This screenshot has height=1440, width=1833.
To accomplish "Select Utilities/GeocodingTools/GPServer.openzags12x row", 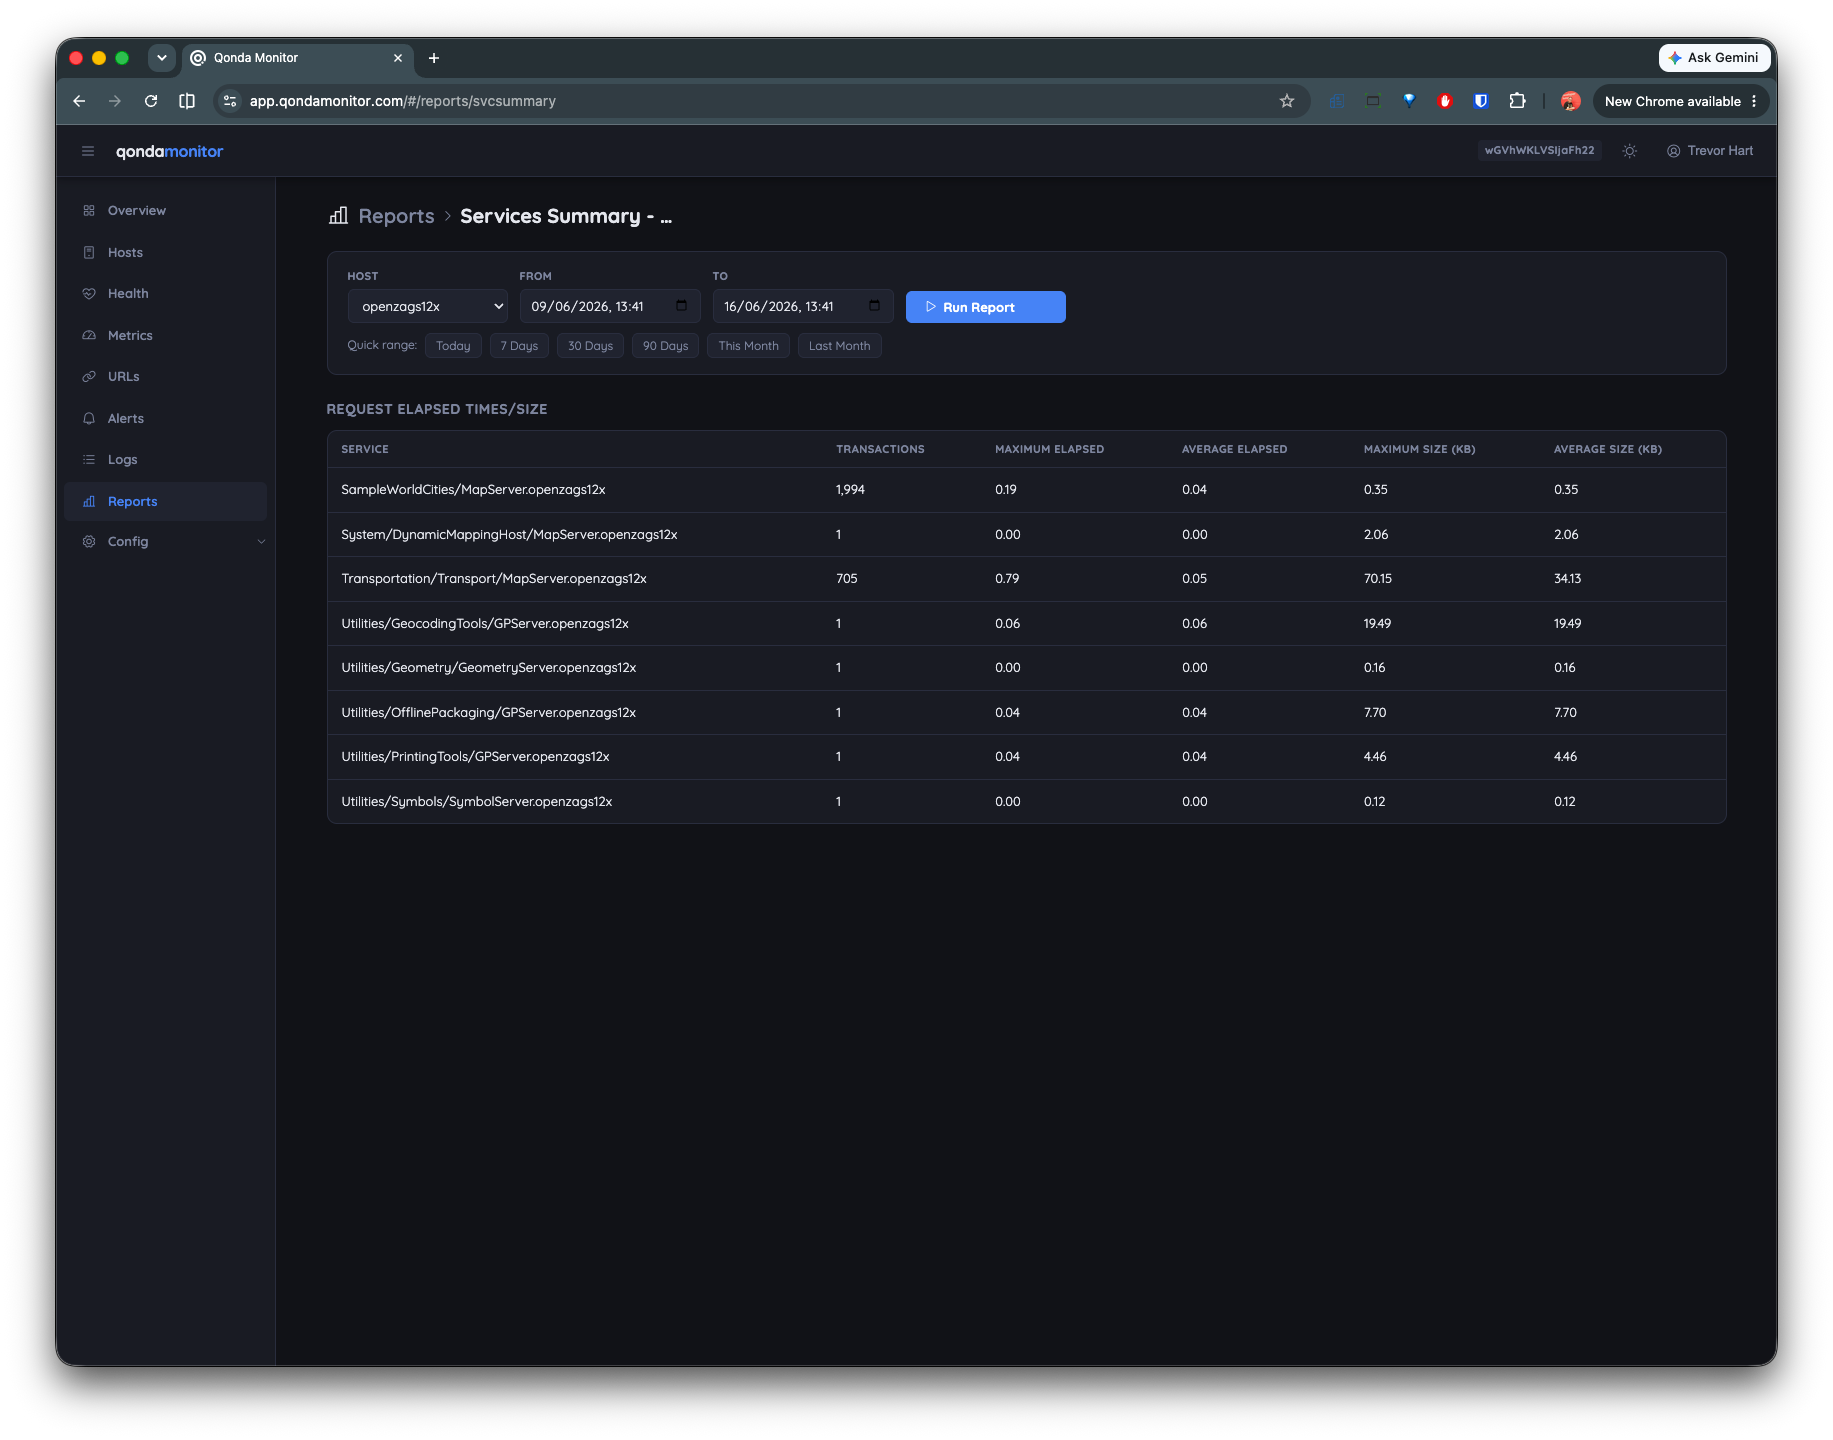I will click(1027, 624).
